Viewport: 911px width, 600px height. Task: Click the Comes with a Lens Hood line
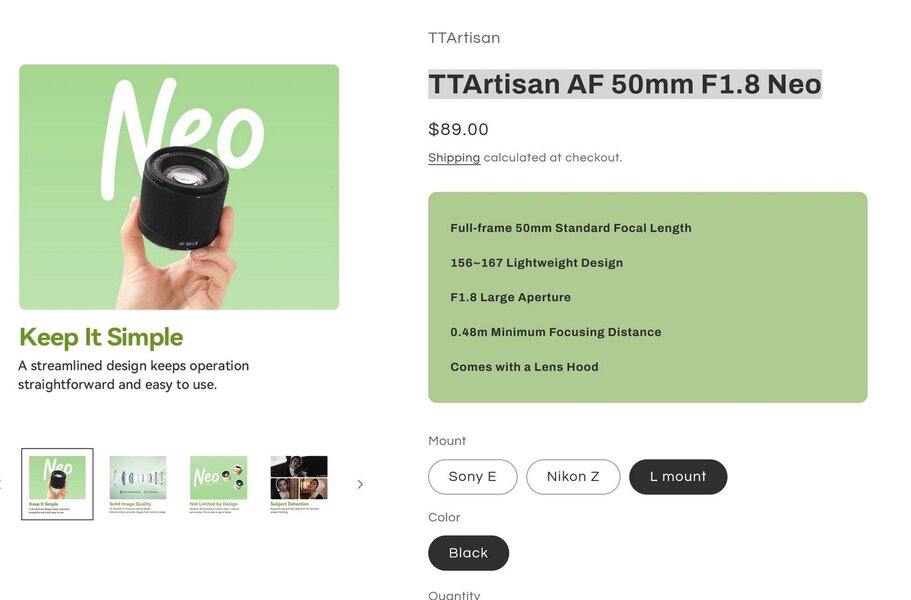tap(524, 367)
